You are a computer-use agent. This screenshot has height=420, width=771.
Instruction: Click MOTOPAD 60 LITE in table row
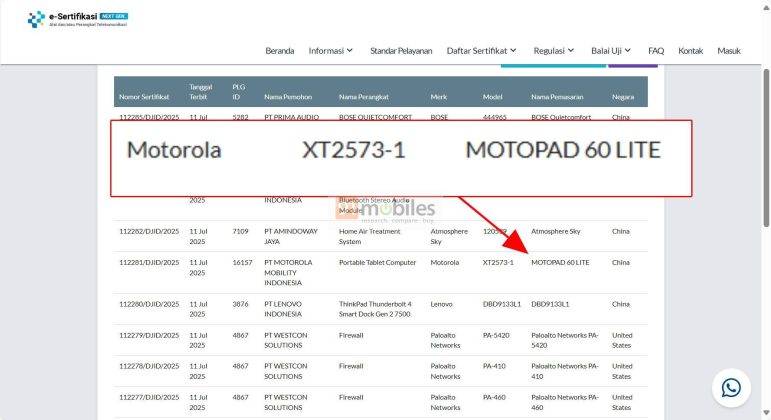click(x=560, y=263)
